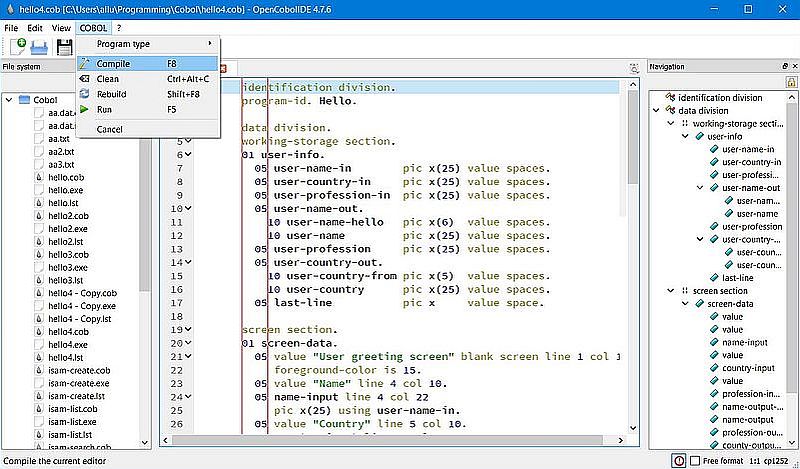Float the Navigation panel with dock icon
The height and width of the screenshot is (469, 800).
(785, 66)
